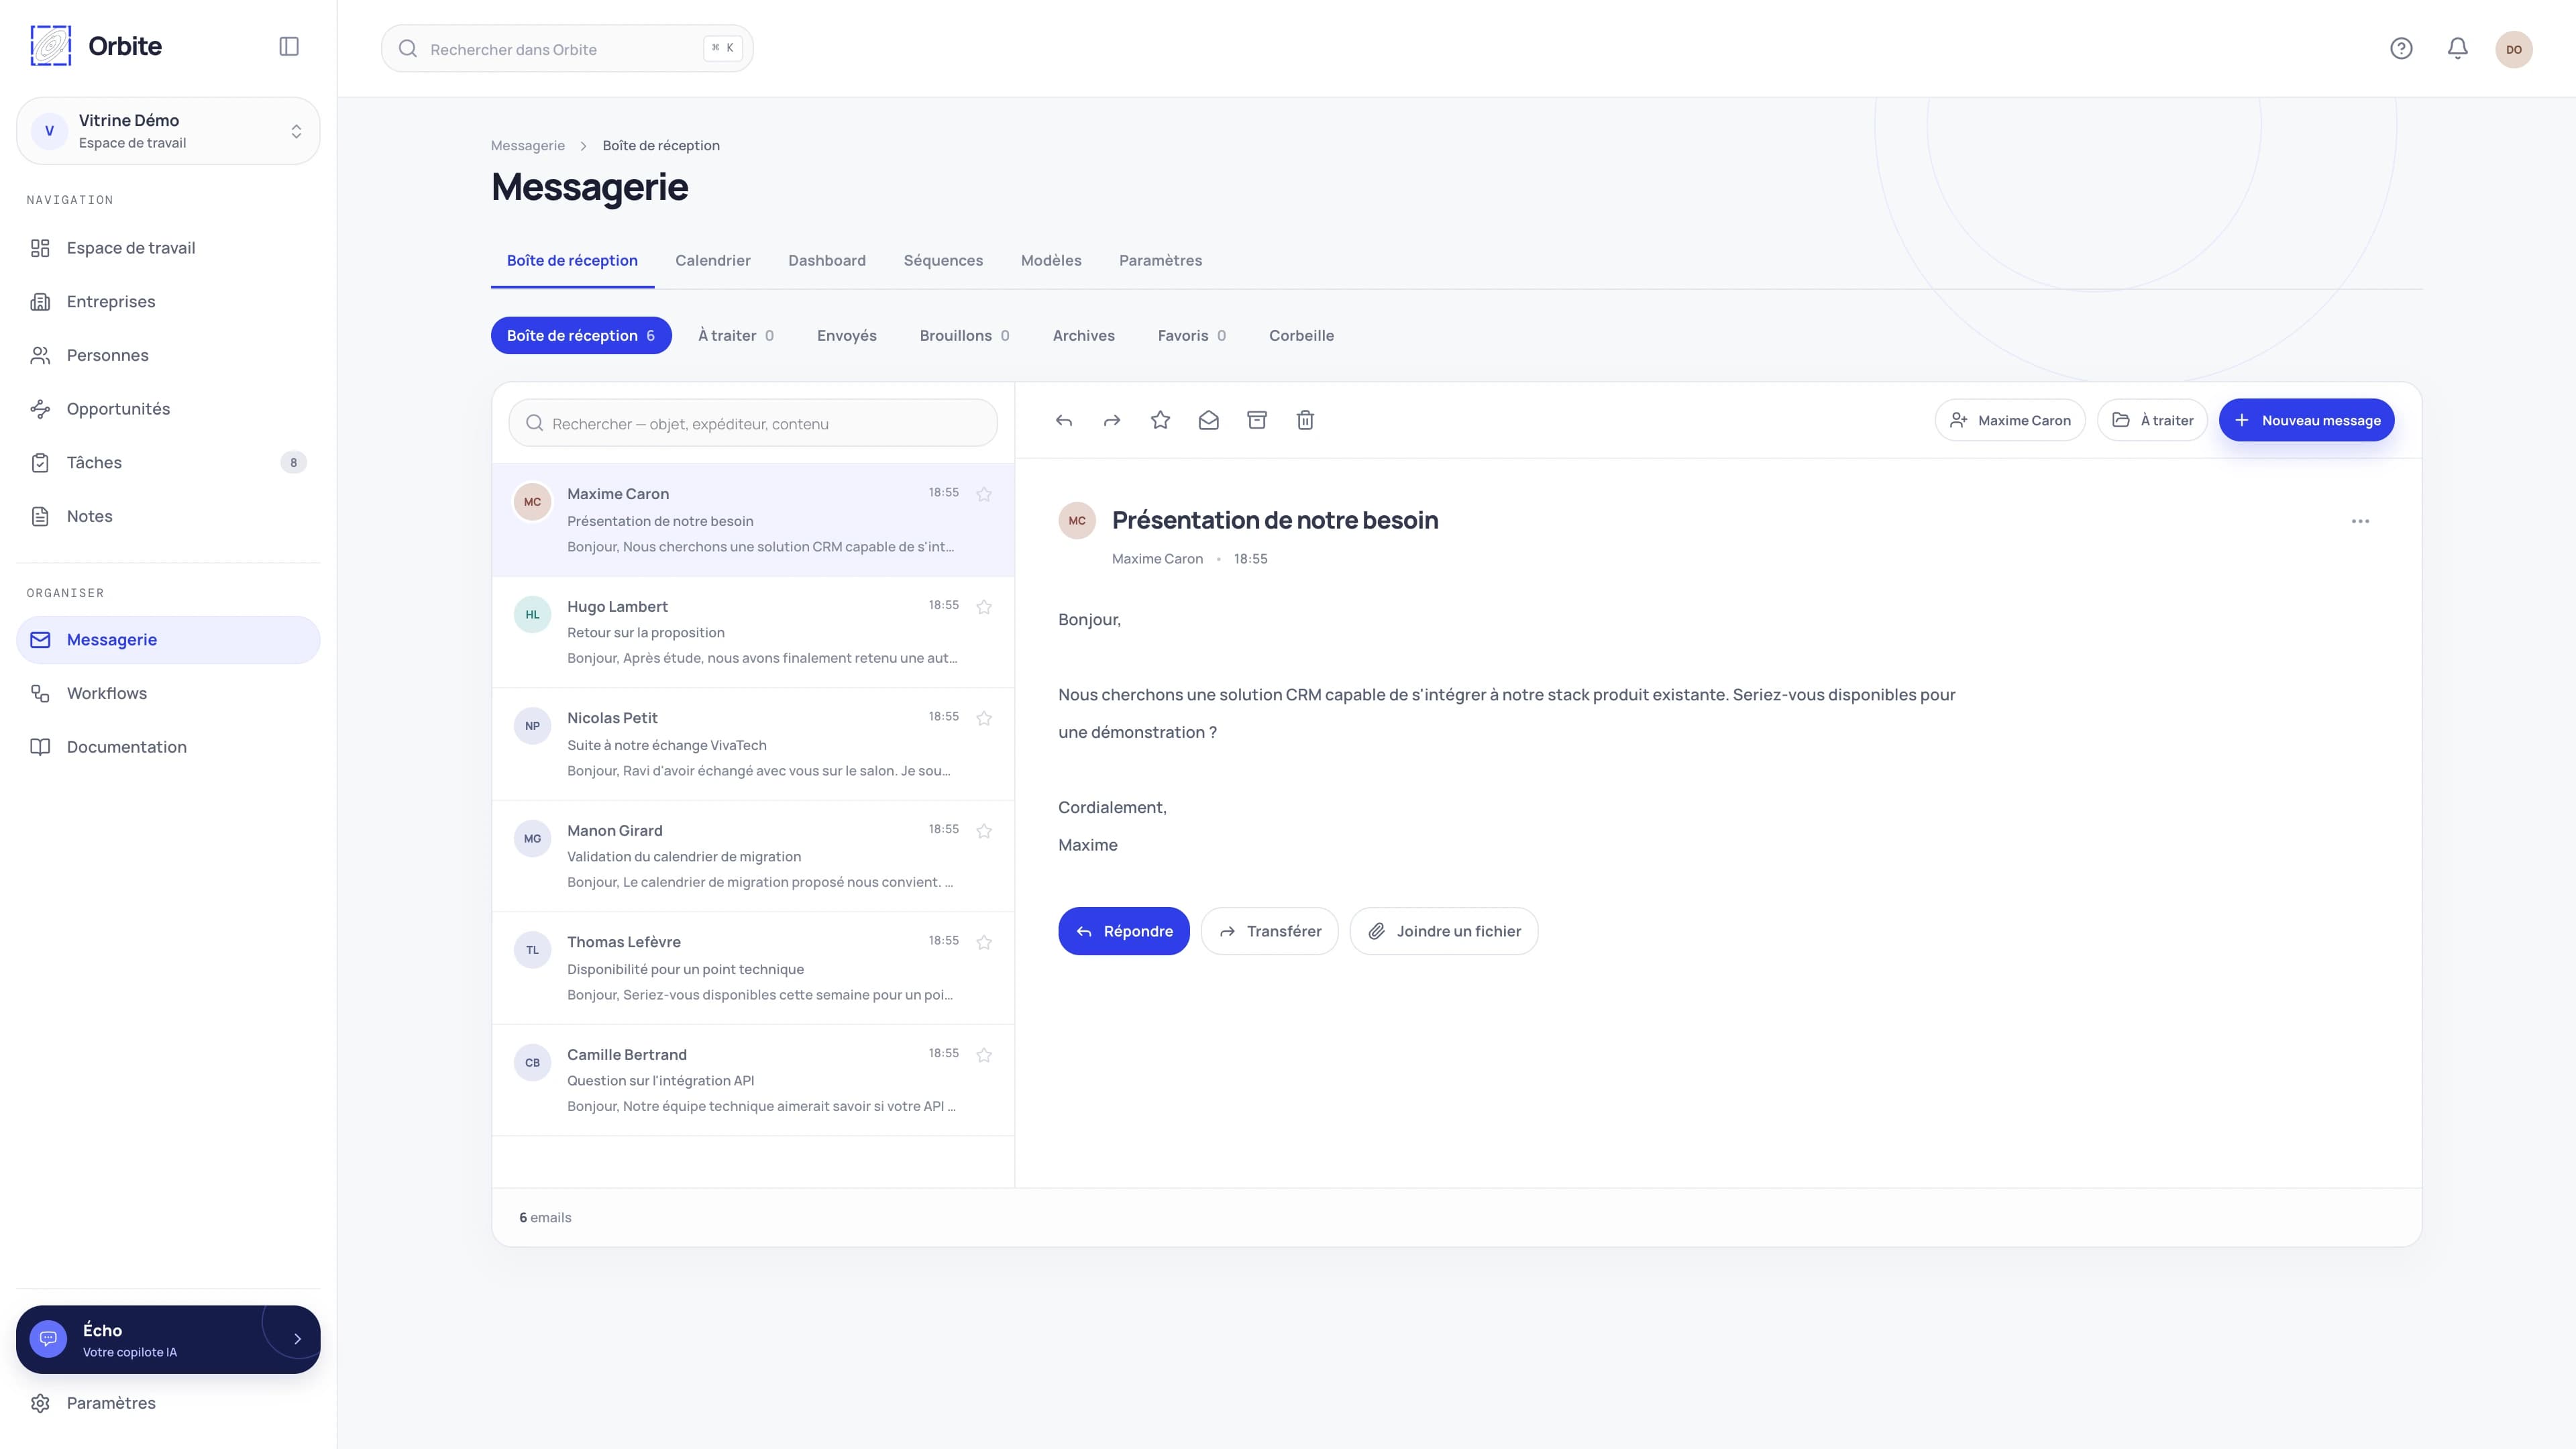Viewport: 2576px width, 1449px height.
Task: Go to Personnes in sidebar
Action: pos(168,355)
